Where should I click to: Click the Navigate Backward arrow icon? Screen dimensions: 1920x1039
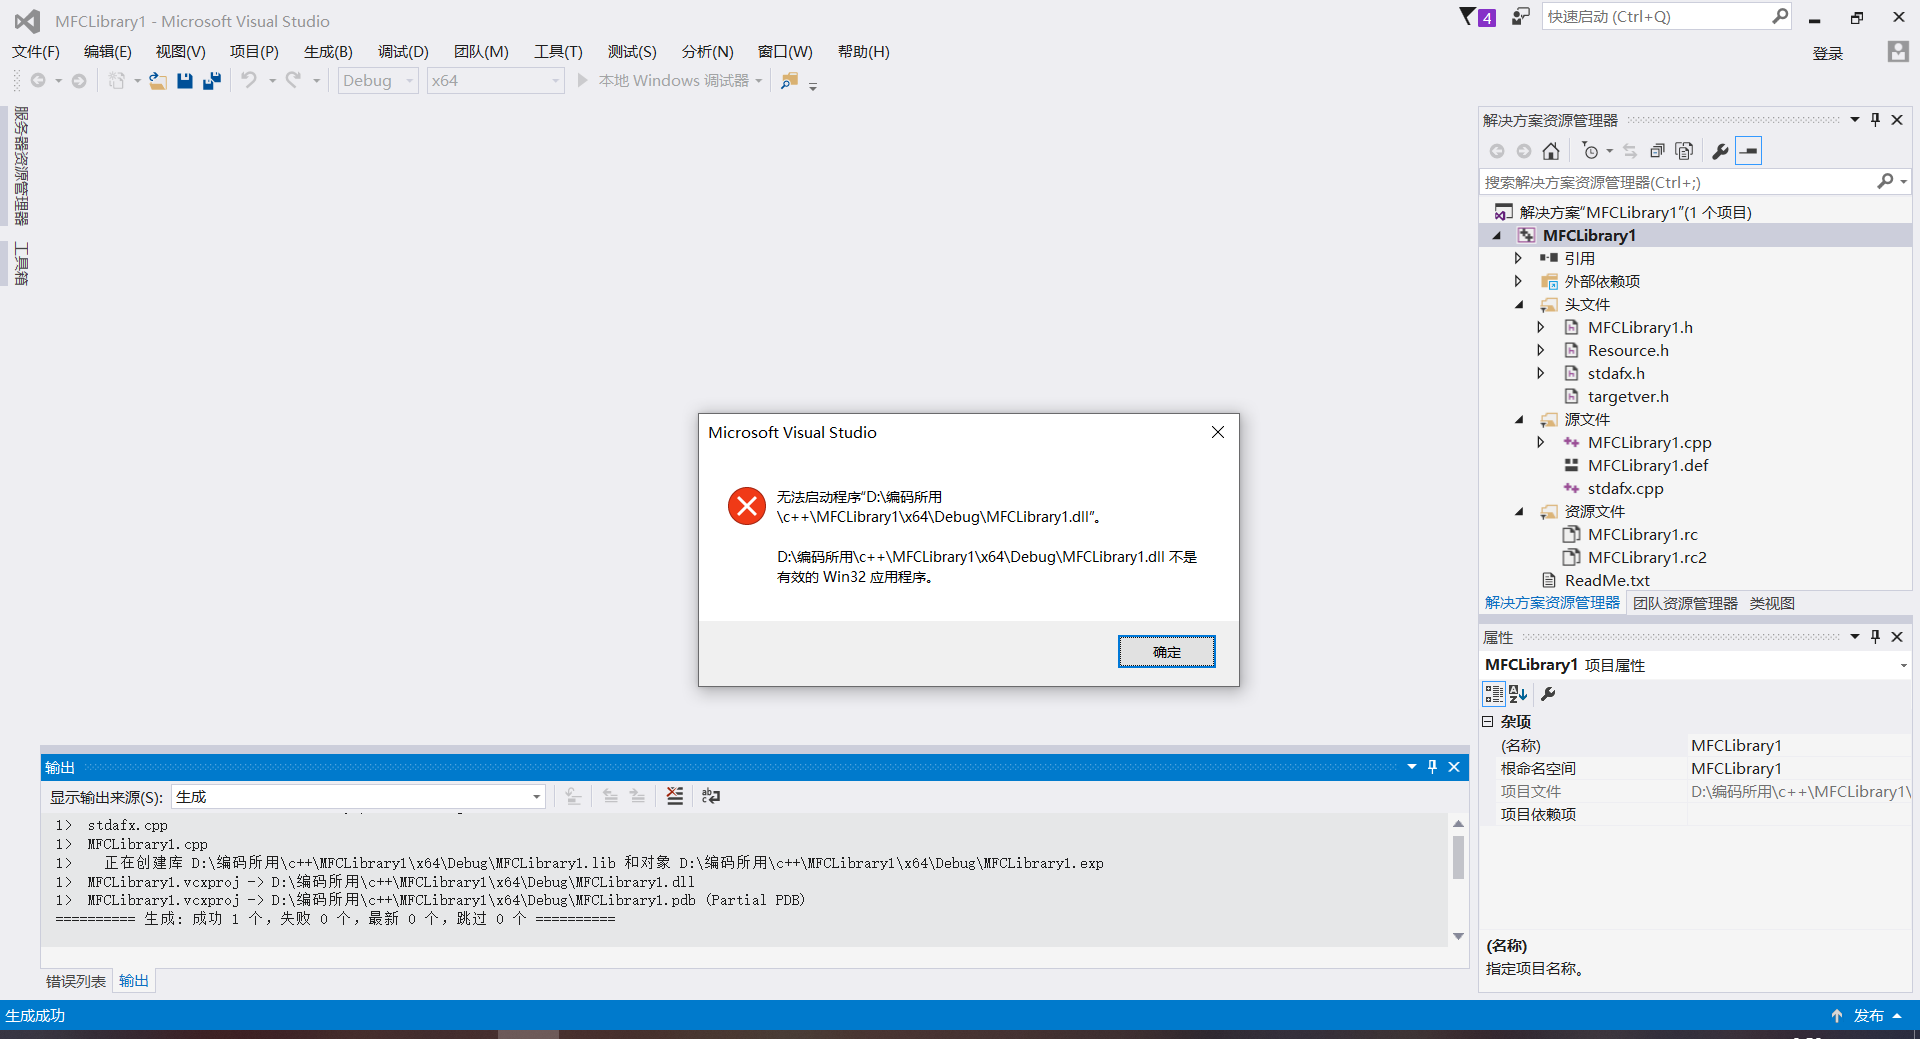pos(38,81)
